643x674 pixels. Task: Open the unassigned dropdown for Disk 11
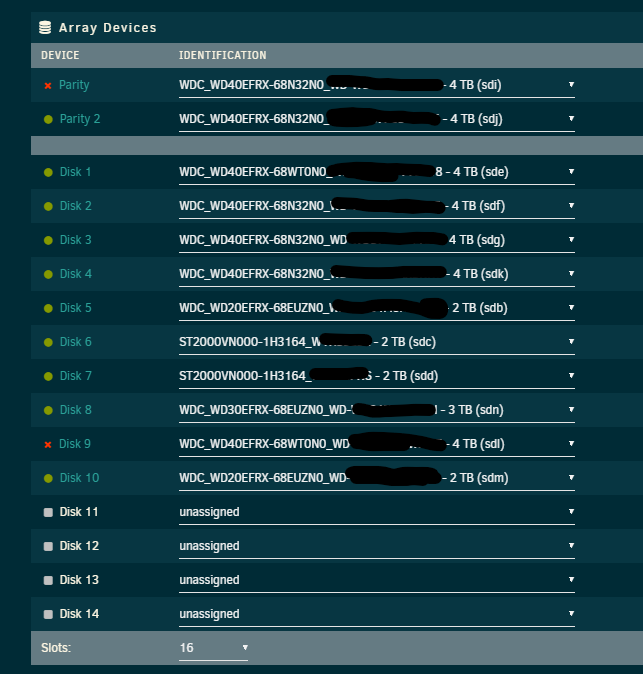[x=377, y=512]
